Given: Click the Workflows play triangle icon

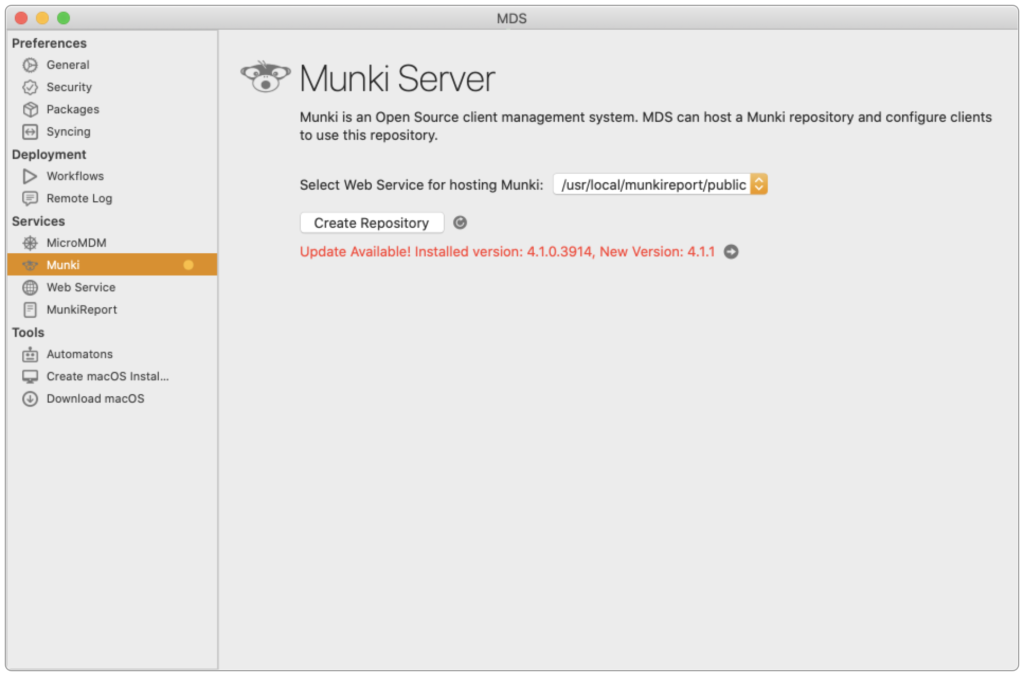Looking at the screenshot, I should 30,176.
